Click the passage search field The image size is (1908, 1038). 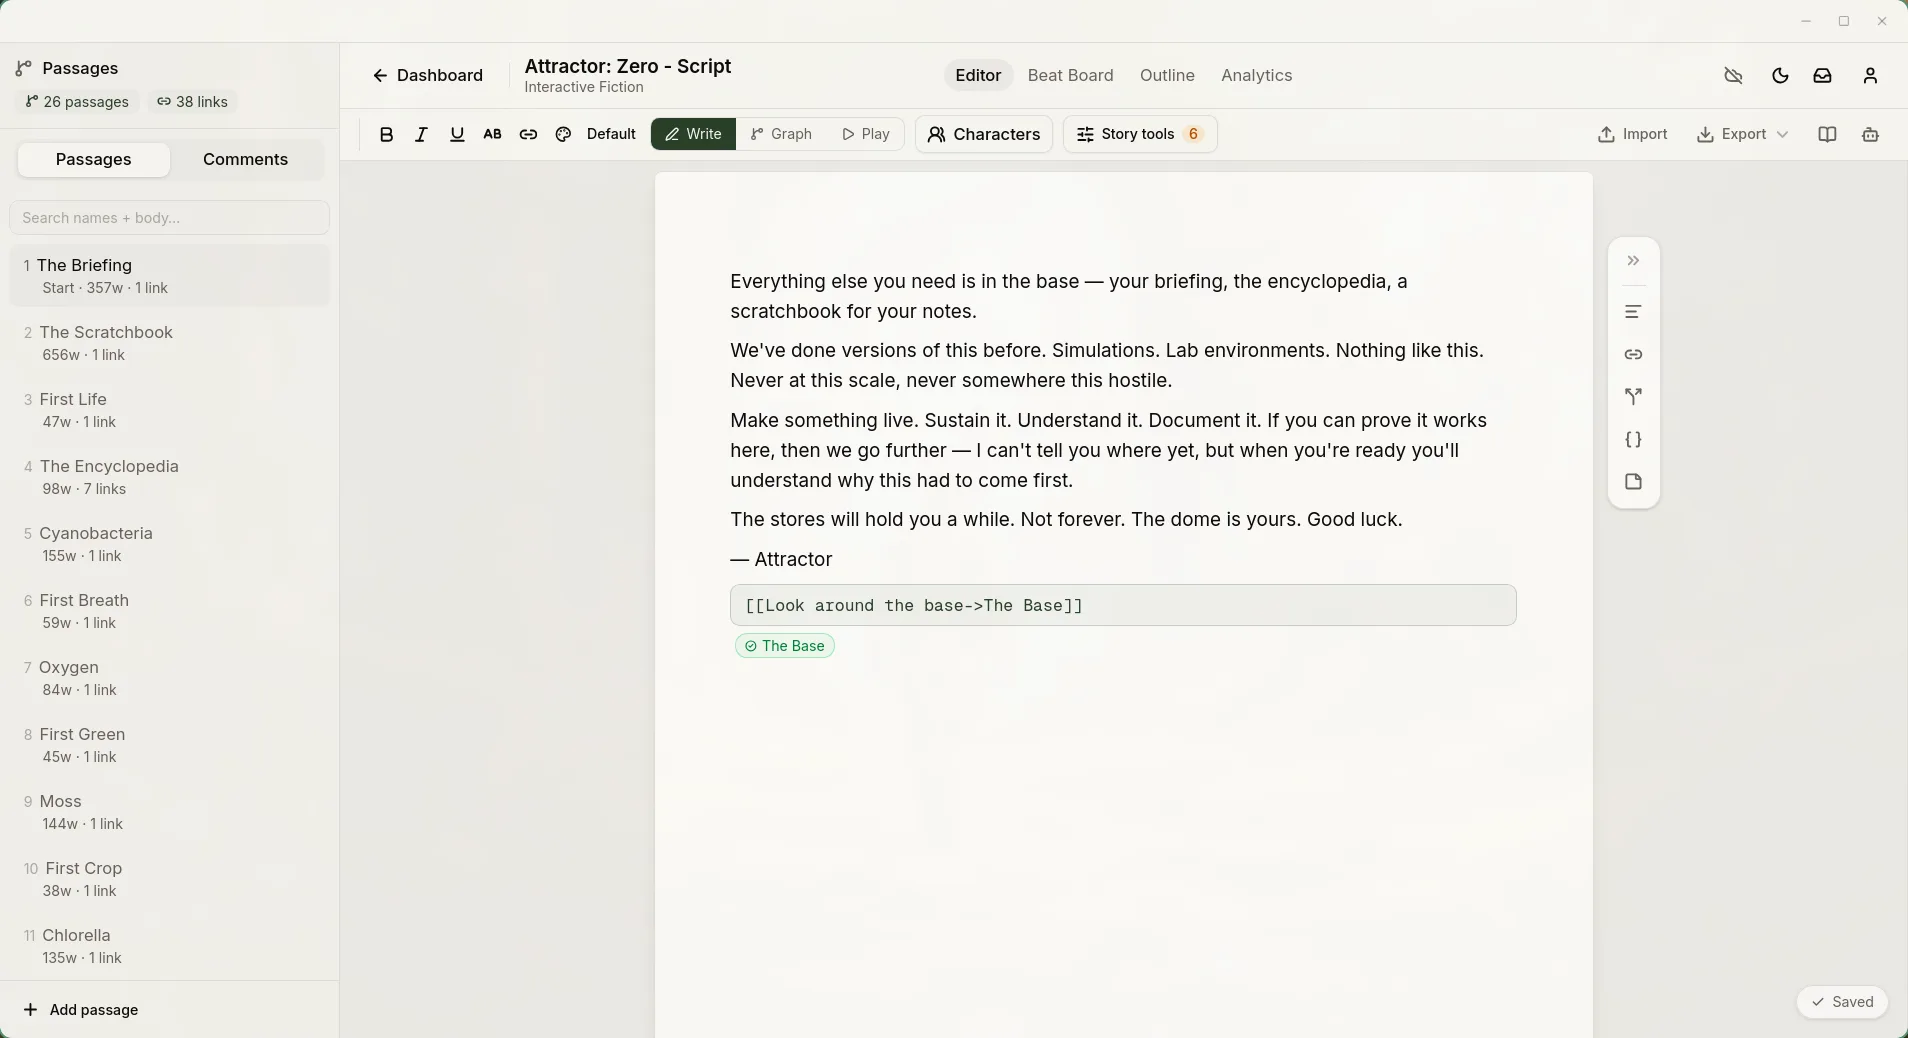[x=169, y=218]
